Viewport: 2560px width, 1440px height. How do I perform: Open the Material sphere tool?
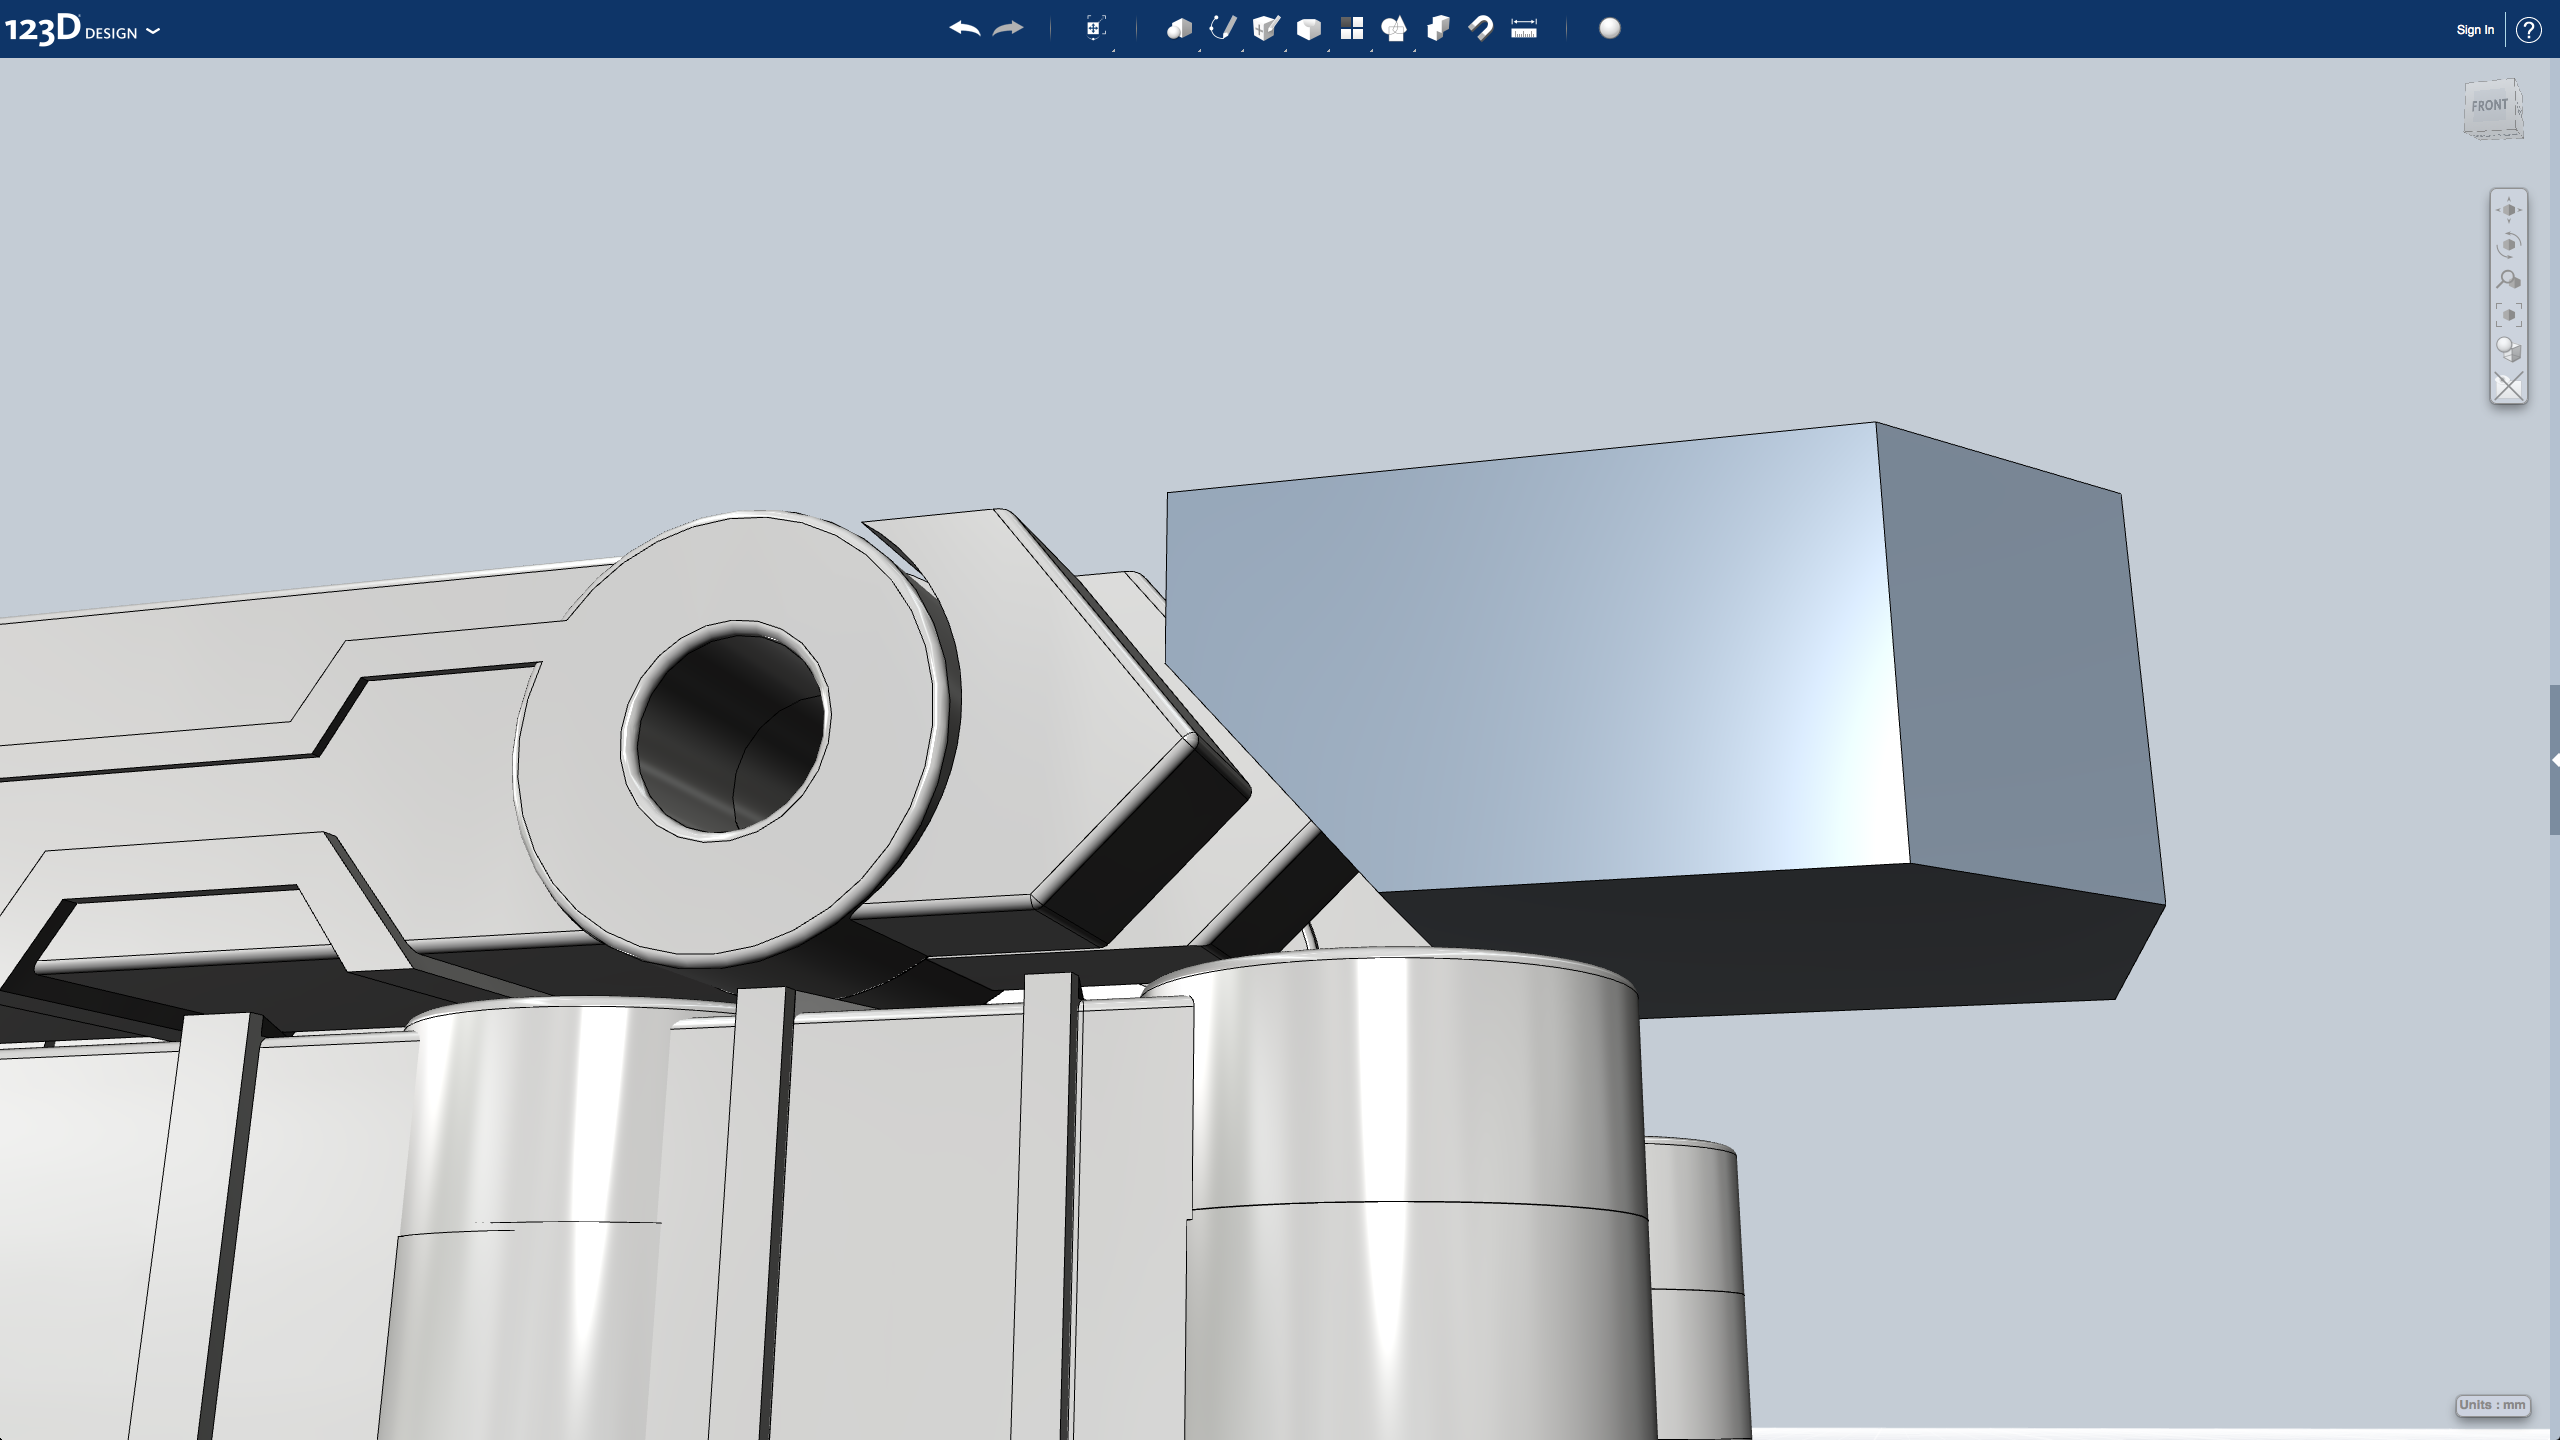tap(1610, 29)
